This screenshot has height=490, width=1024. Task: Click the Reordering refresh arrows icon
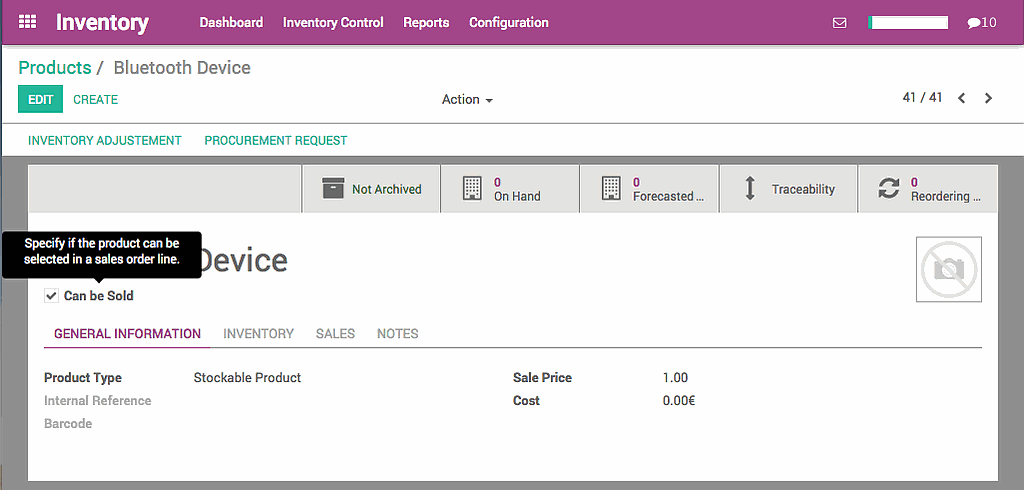889,189
